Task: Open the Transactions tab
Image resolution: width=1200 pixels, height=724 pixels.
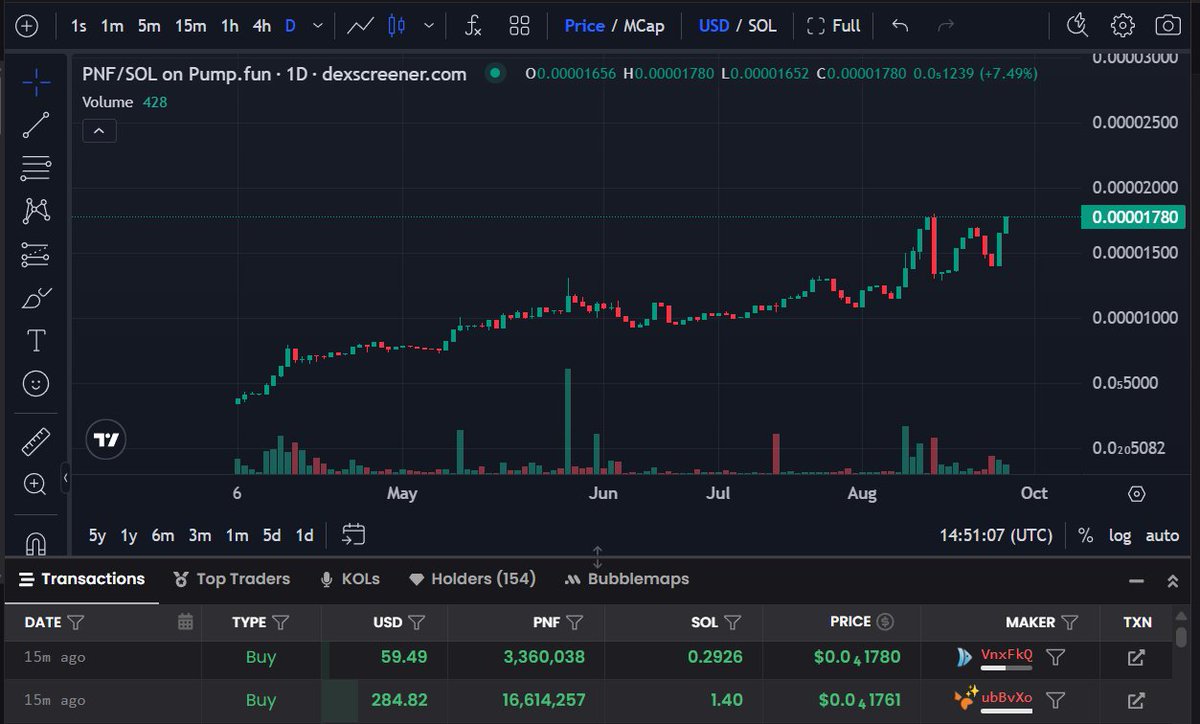Action: [x=82, y=579]
